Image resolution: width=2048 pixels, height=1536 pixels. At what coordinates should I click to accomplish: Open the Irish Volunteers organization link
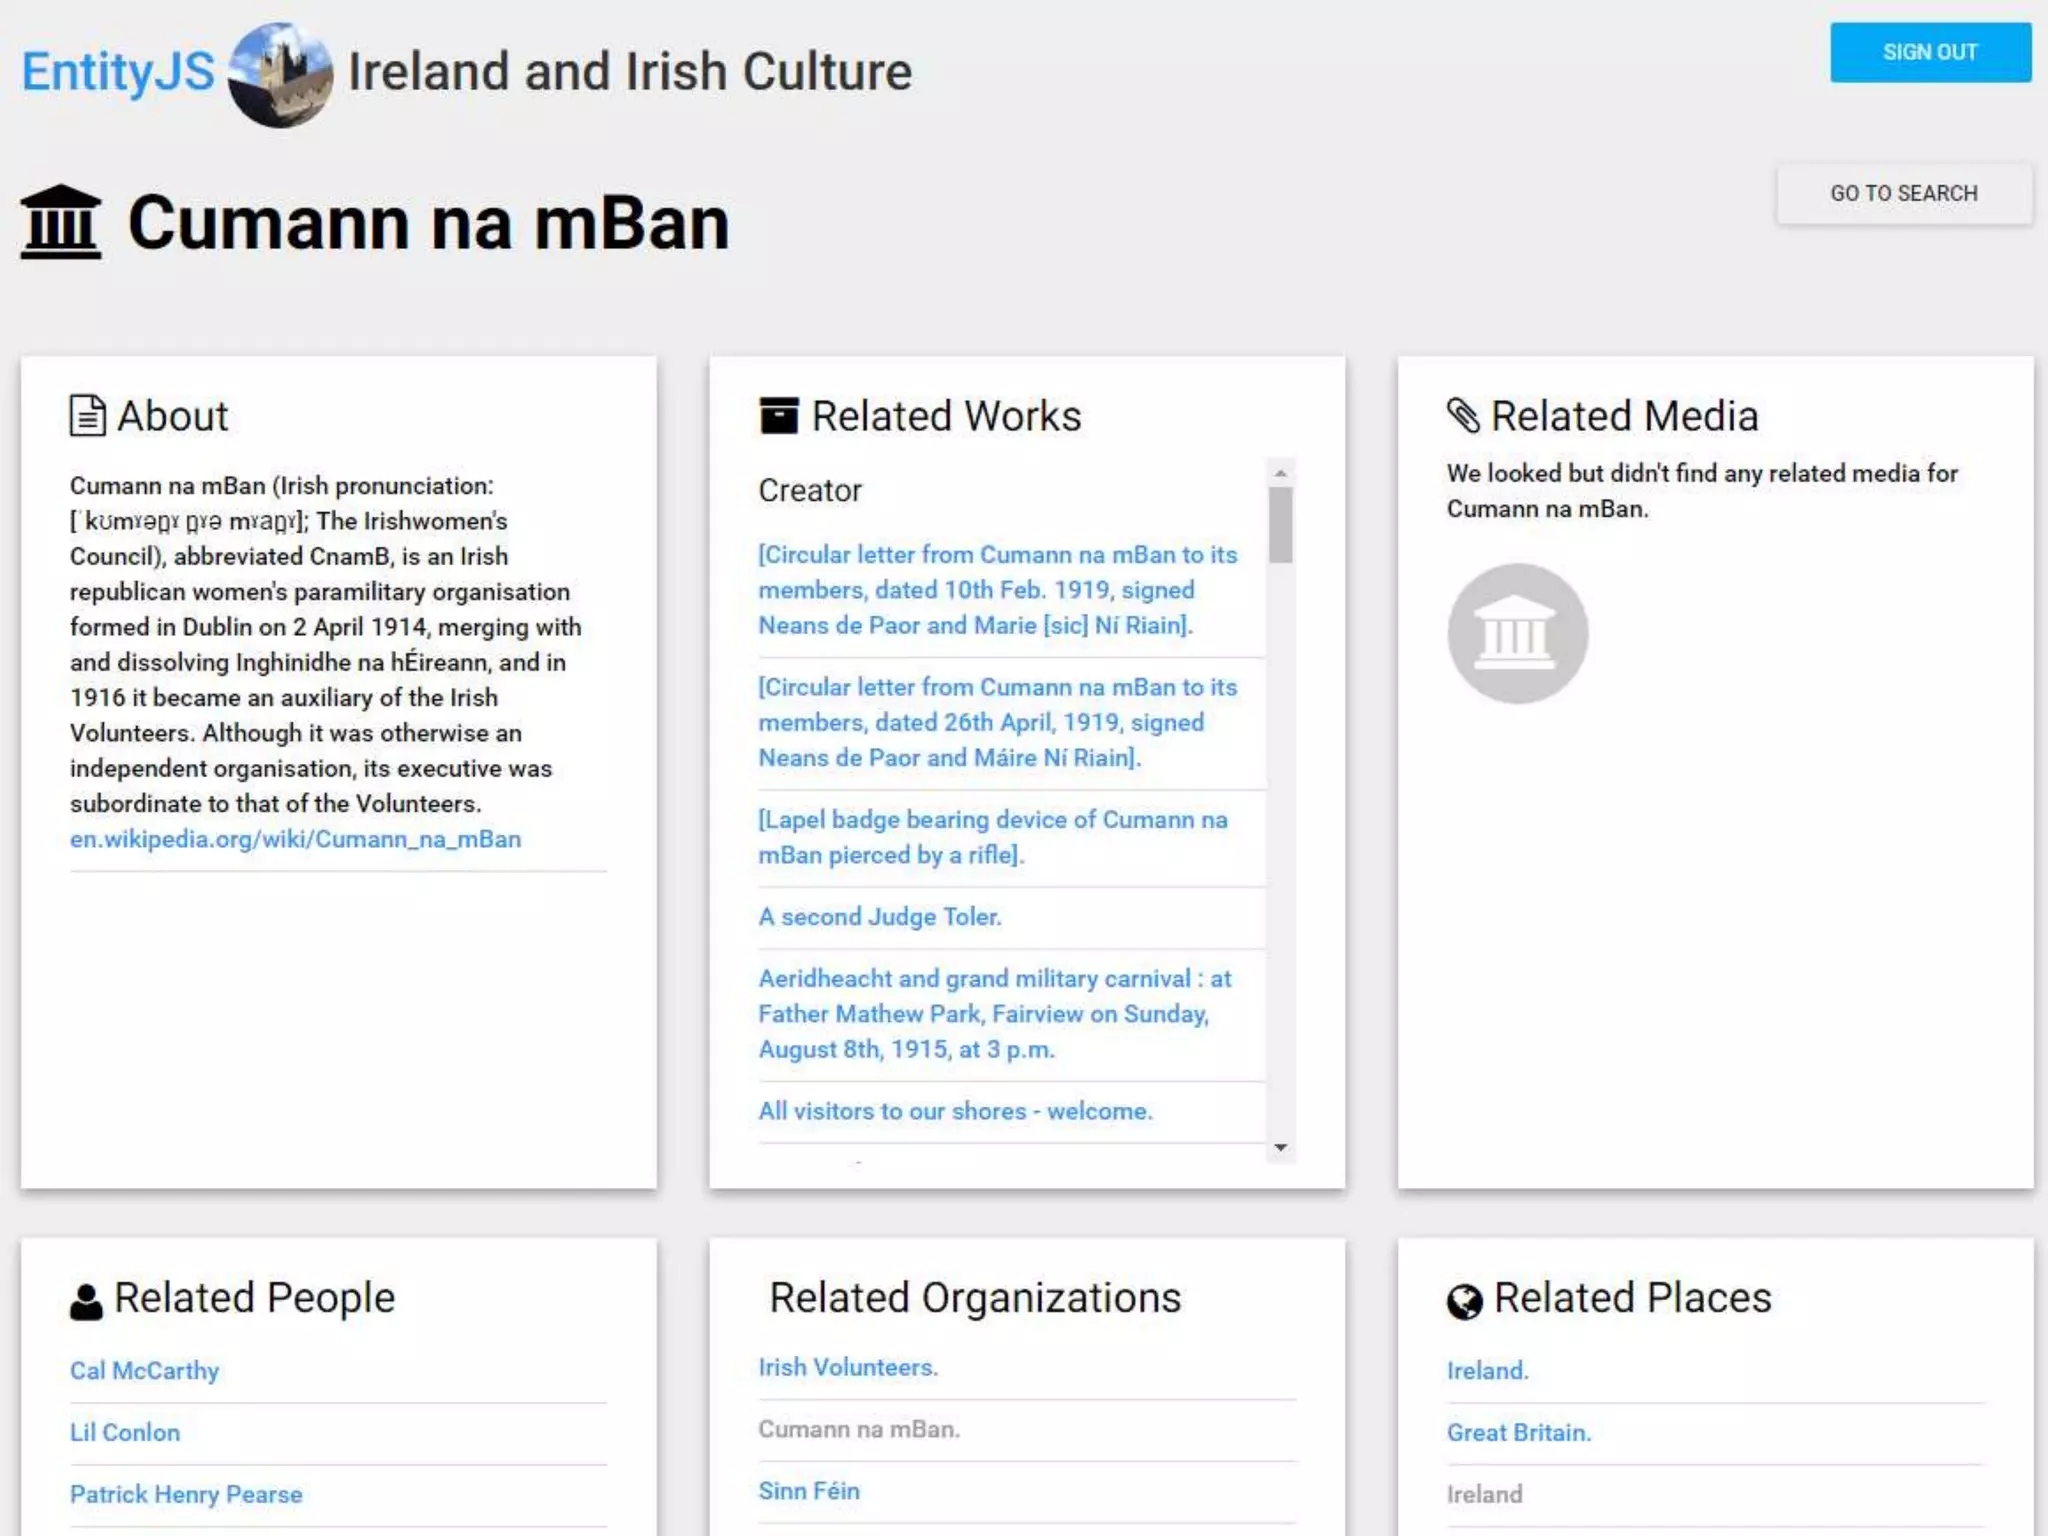(x=847, y=1367)
